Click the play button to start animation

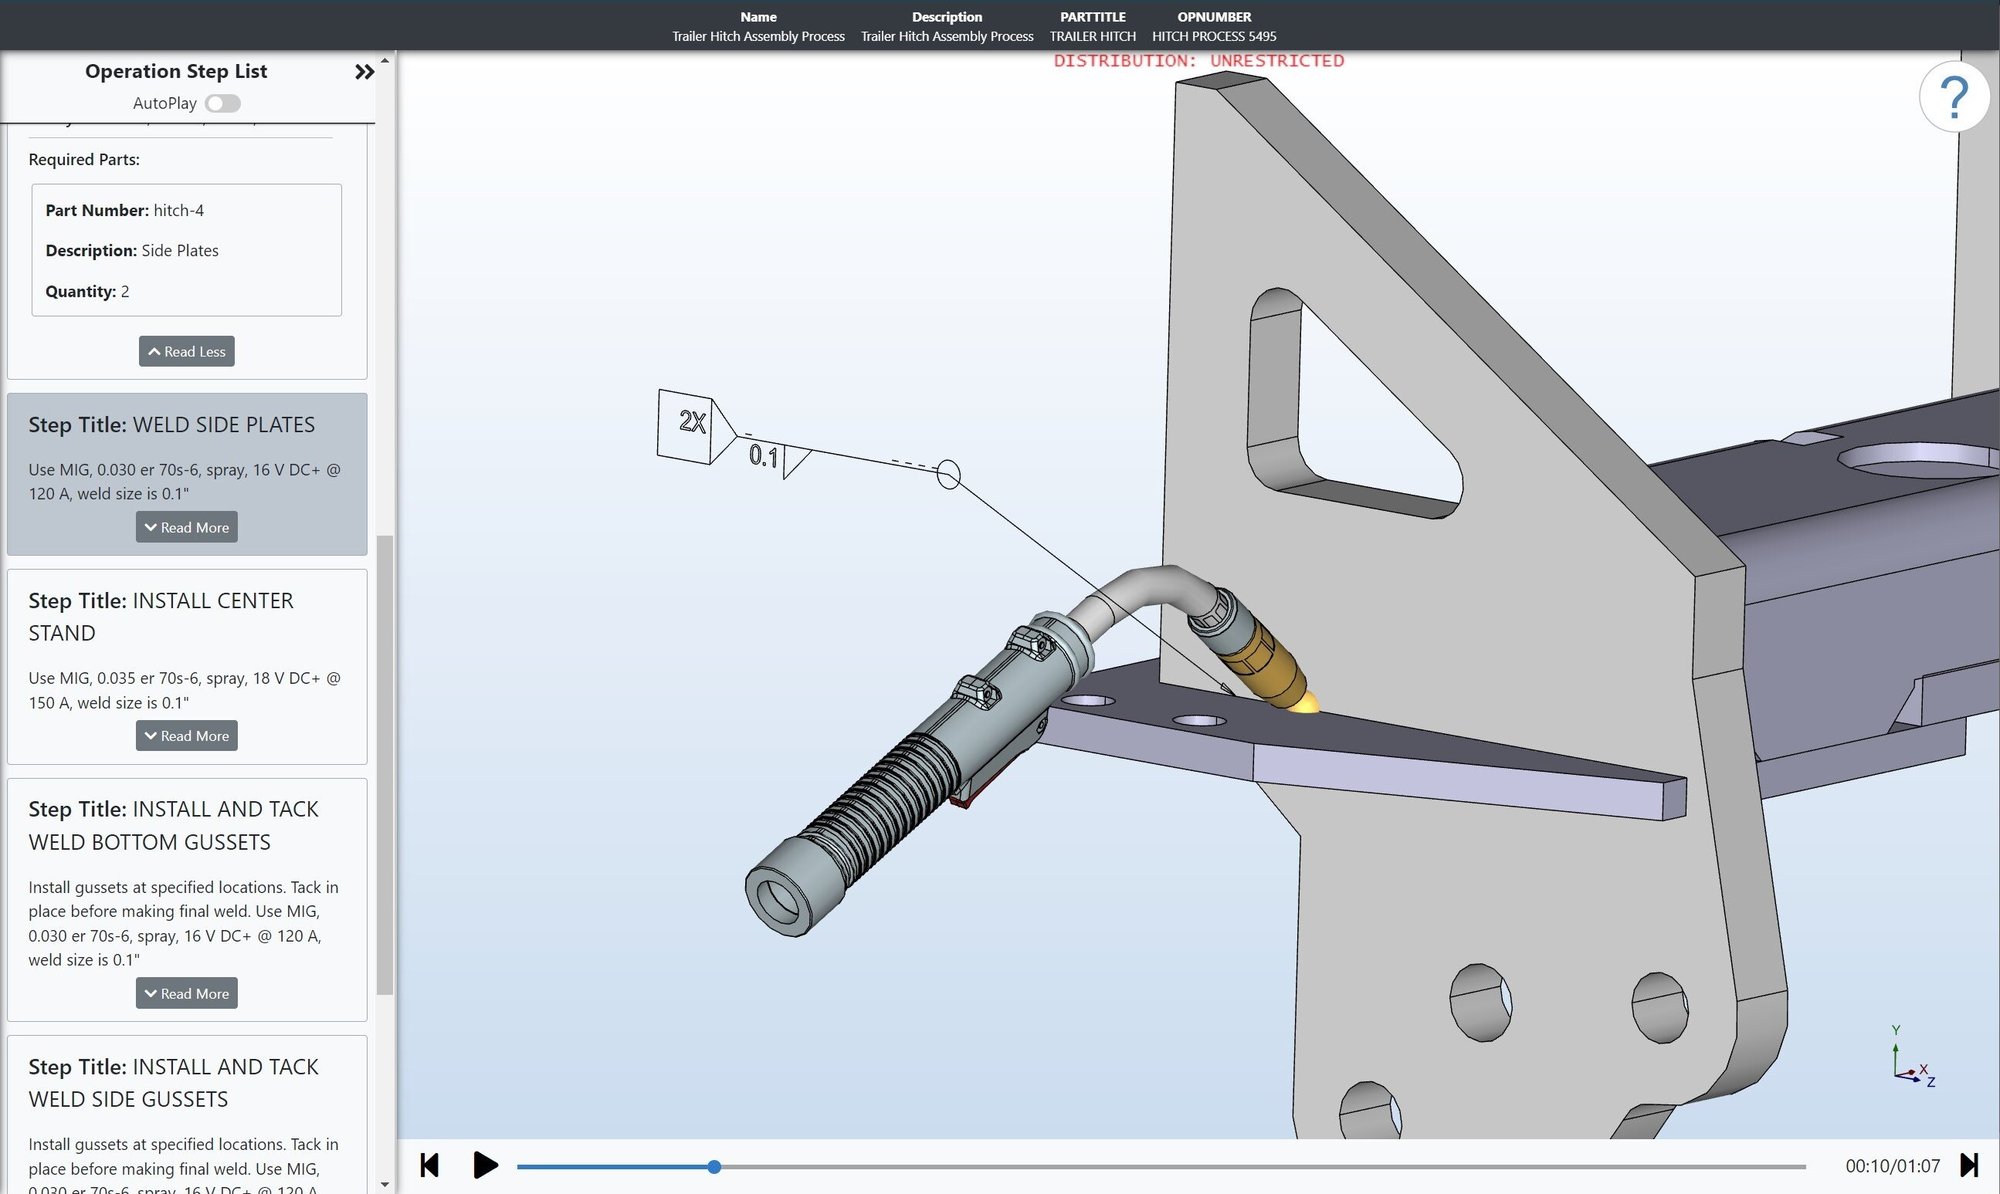[485, 1166]
